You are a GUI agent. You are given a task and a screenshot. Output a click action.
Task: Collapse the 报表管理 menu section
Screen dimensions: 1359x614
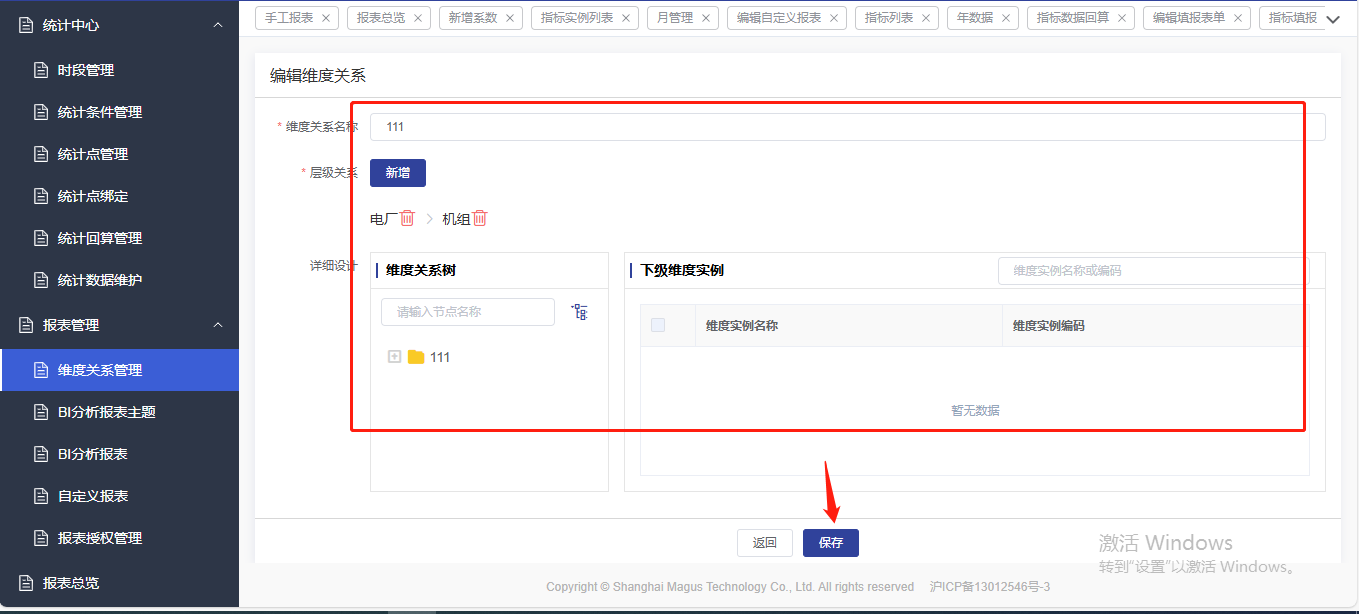coord(218,325)
